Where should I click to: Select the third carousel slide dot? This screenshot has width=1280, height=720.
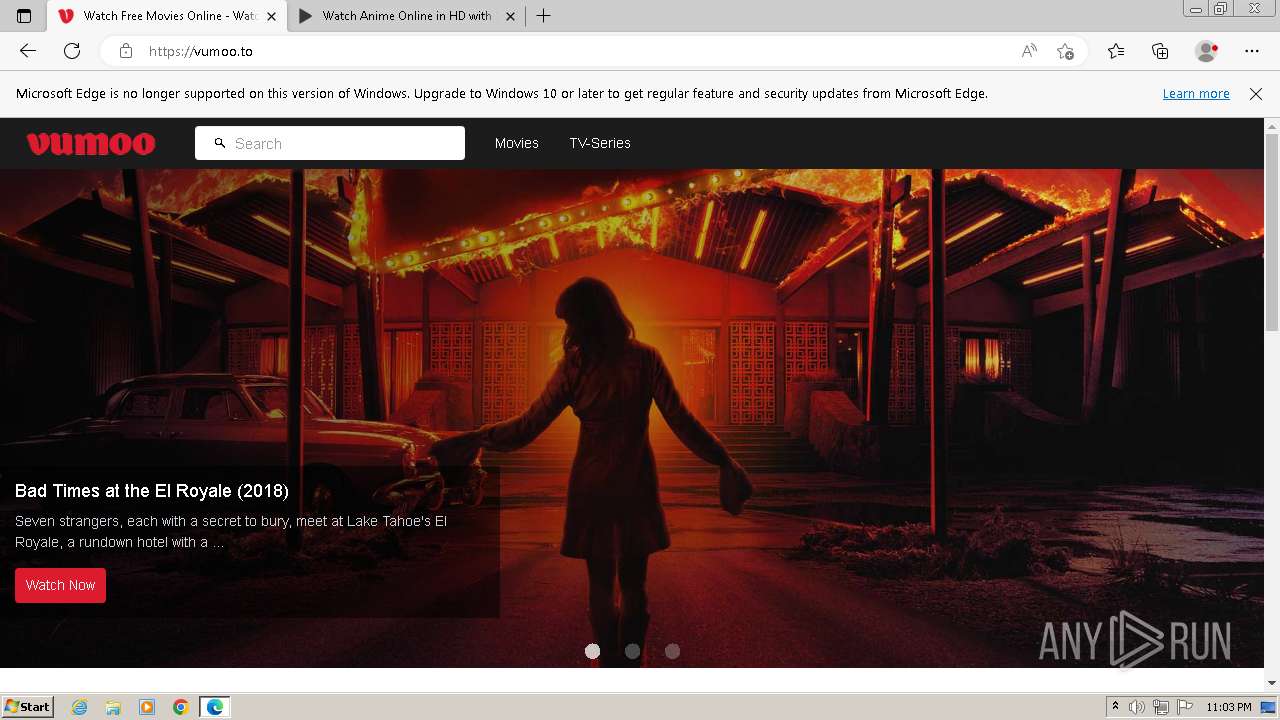coord(673,651)
